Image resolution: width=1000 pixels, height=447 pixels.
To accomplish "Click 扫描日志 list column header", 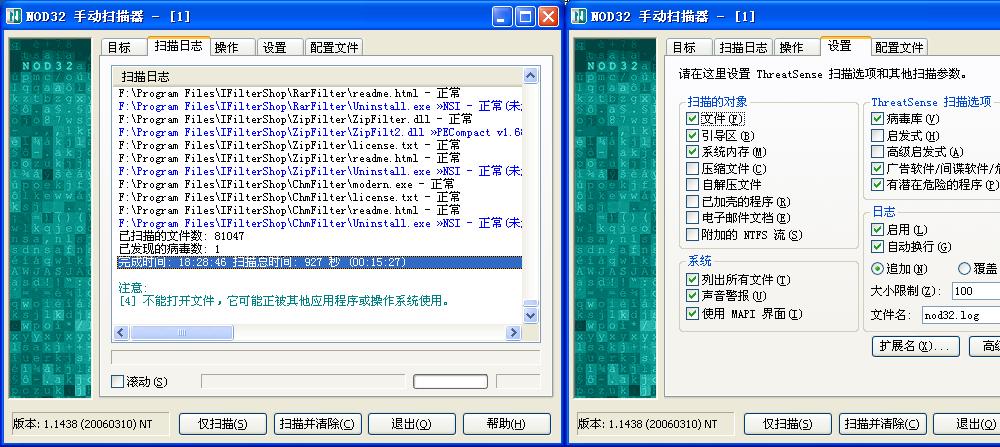I will [318, 77].
